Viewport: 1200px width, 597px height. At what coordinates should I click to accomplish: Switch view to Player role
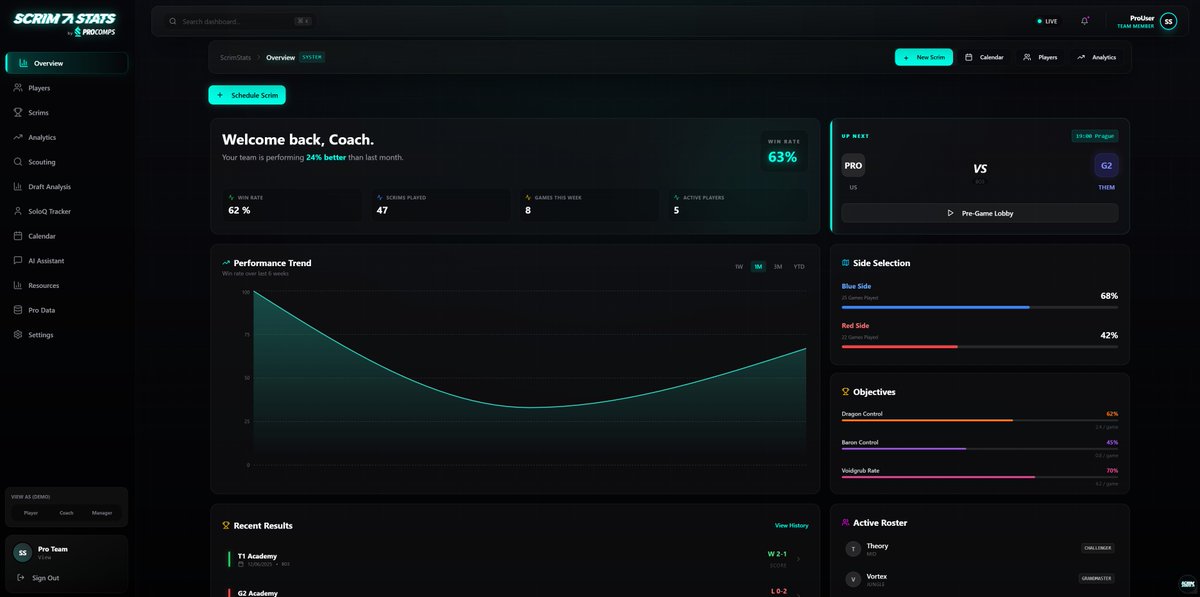(31, 512)
